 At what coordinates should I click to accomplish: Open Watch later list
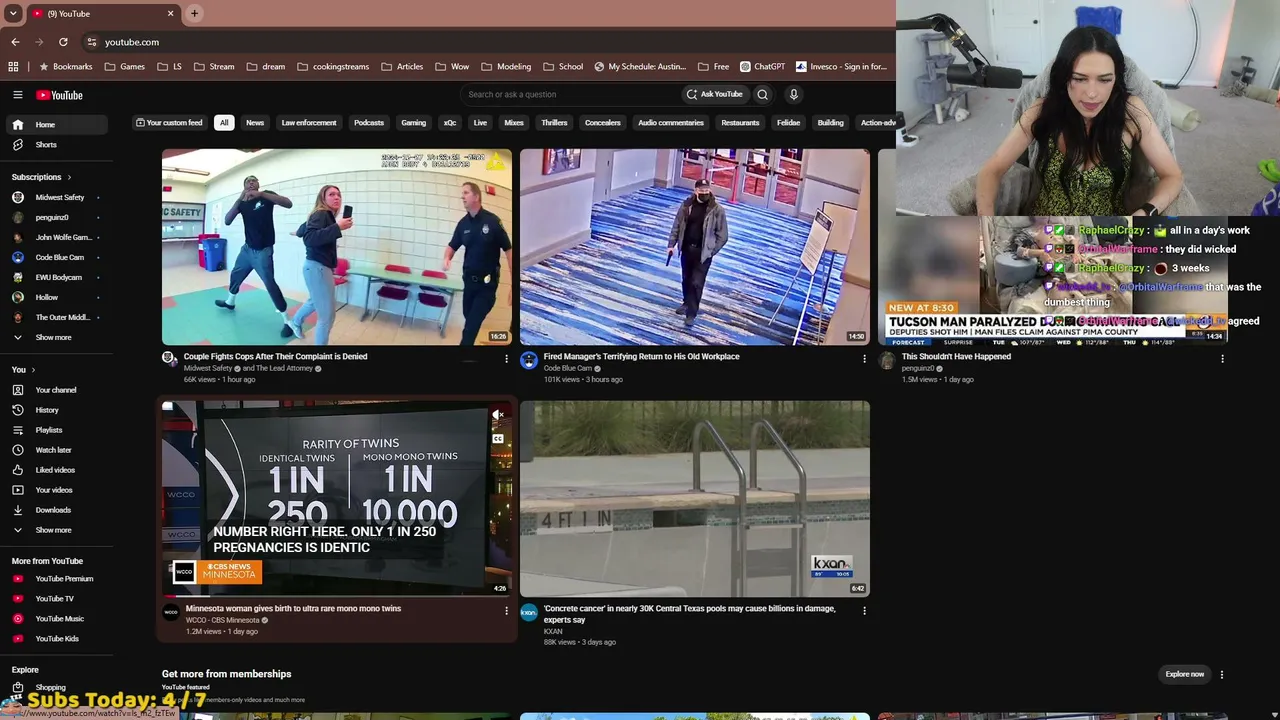point(55,450)
